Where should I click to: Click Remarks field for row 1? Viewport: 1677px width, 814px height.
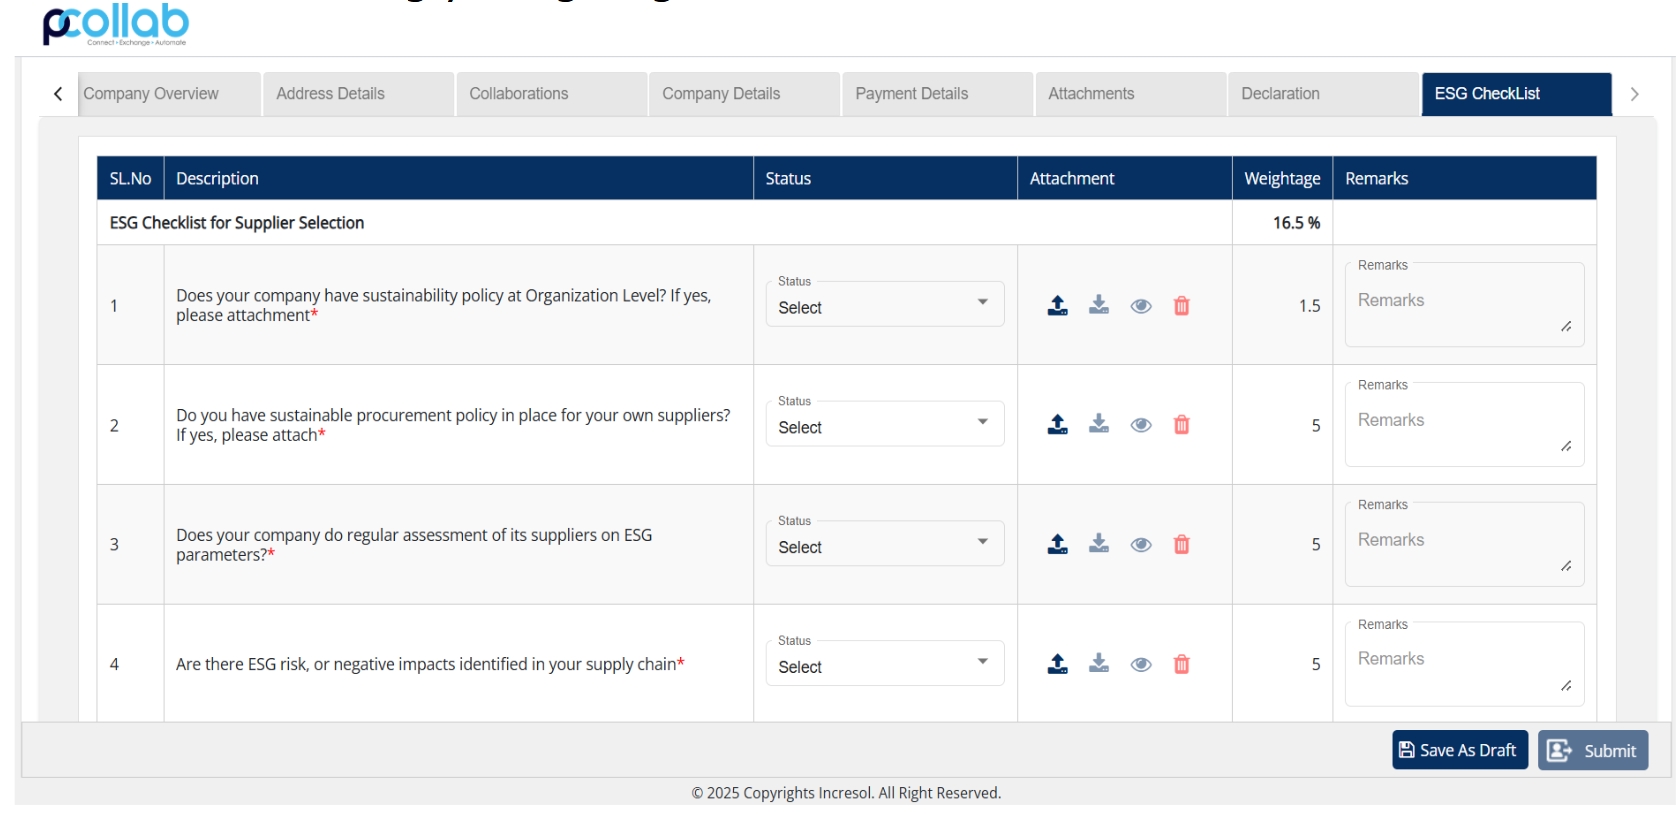click(x=1464, y=305)
